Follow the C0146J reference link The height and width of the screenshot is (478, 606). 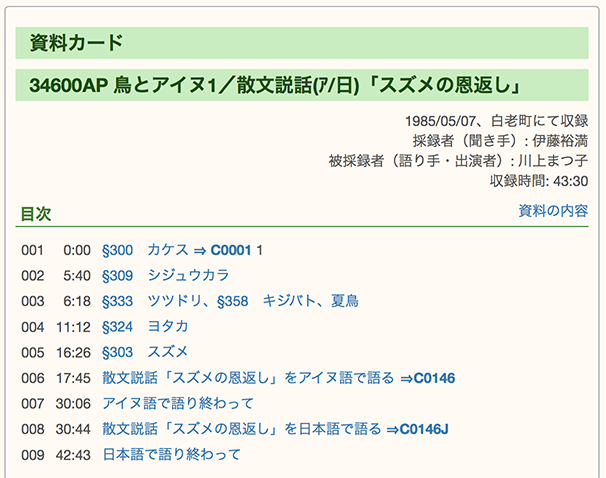[x=423, y=429]
